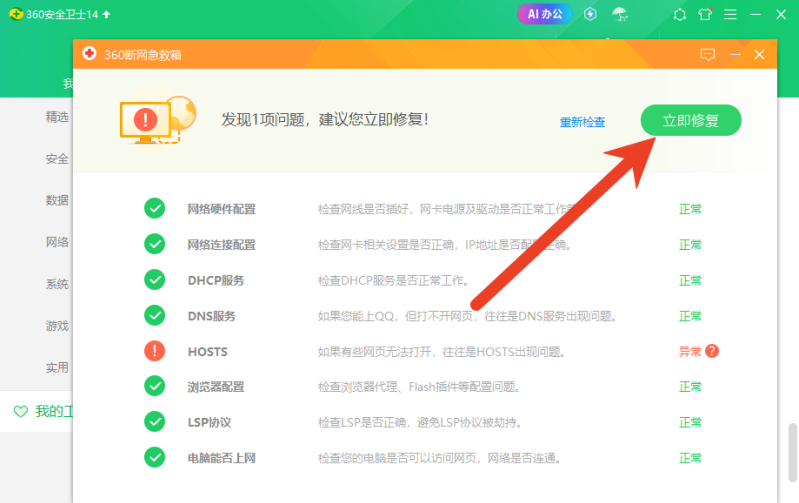Click the green check icon for LSP协议
799x503 pixels.
pos(154,422)
